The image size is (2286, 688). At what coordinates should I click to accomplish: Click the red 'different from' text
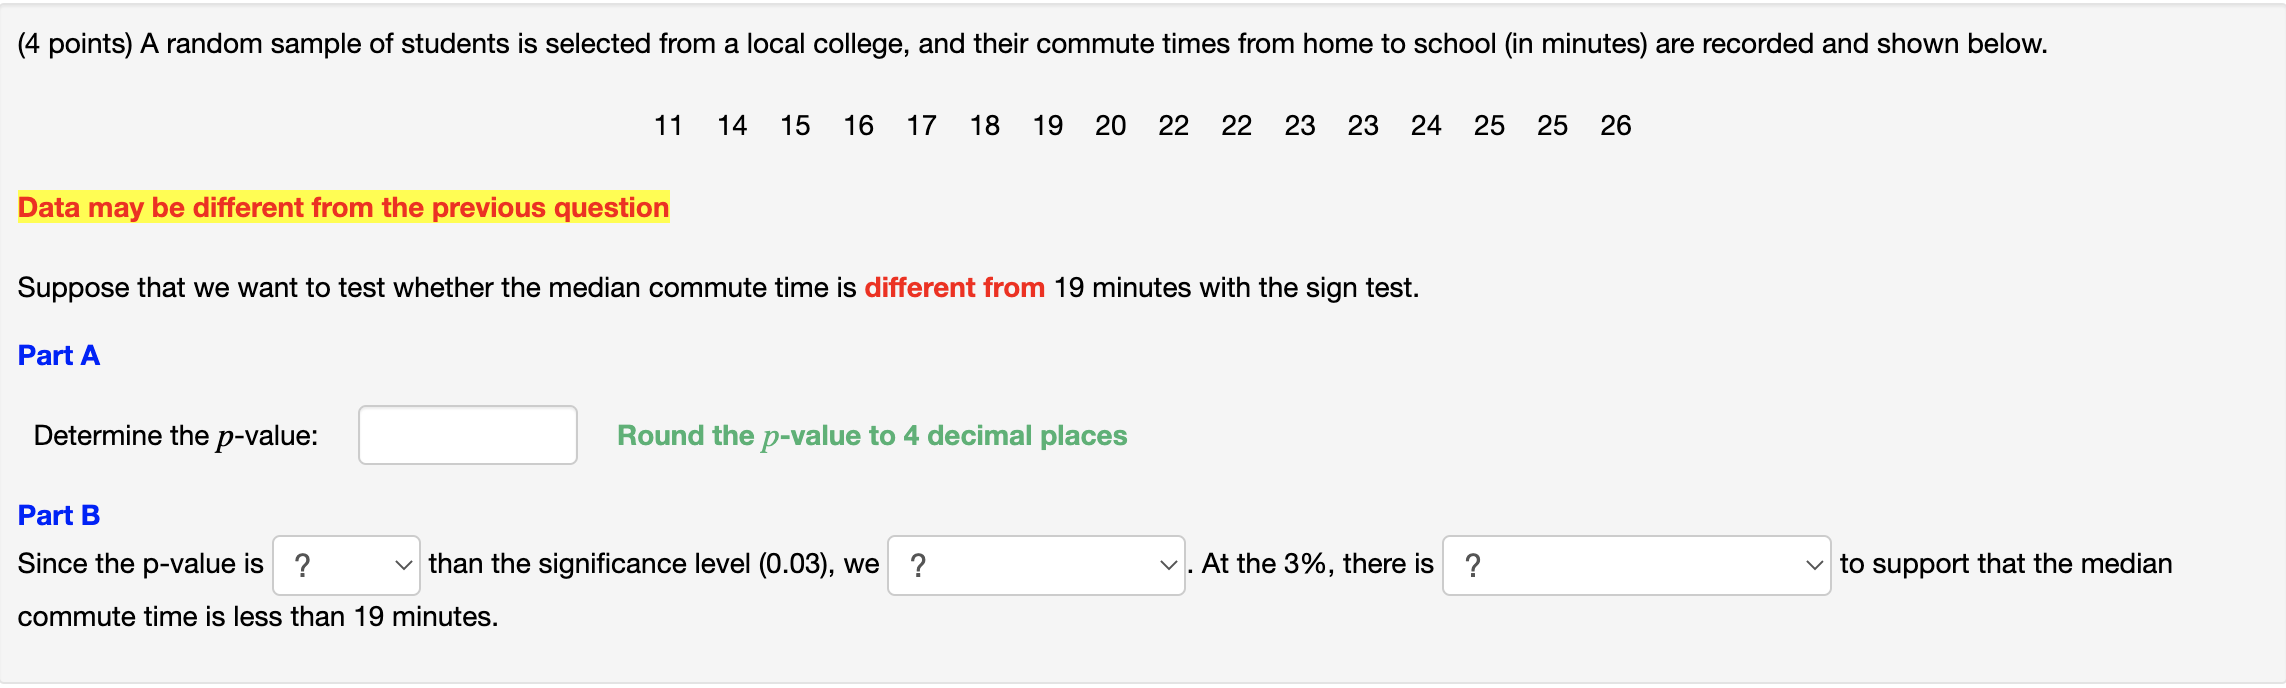pyautogui.click(x=955, y=287)
